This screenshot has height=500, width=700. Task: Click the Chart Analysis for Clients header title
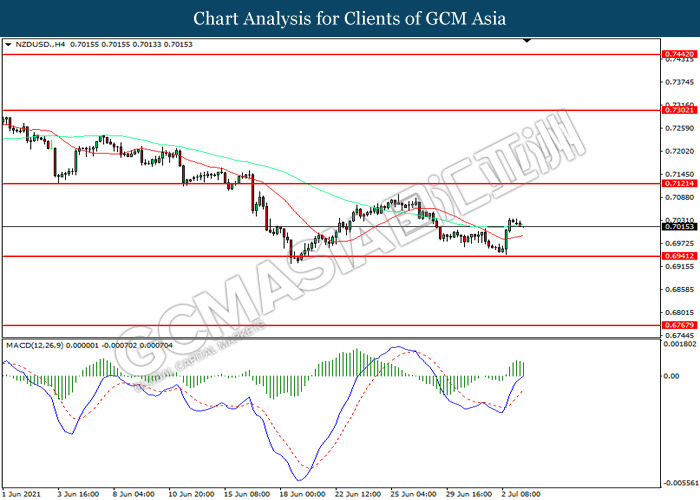pyautogui.click(x=350, y=19)
